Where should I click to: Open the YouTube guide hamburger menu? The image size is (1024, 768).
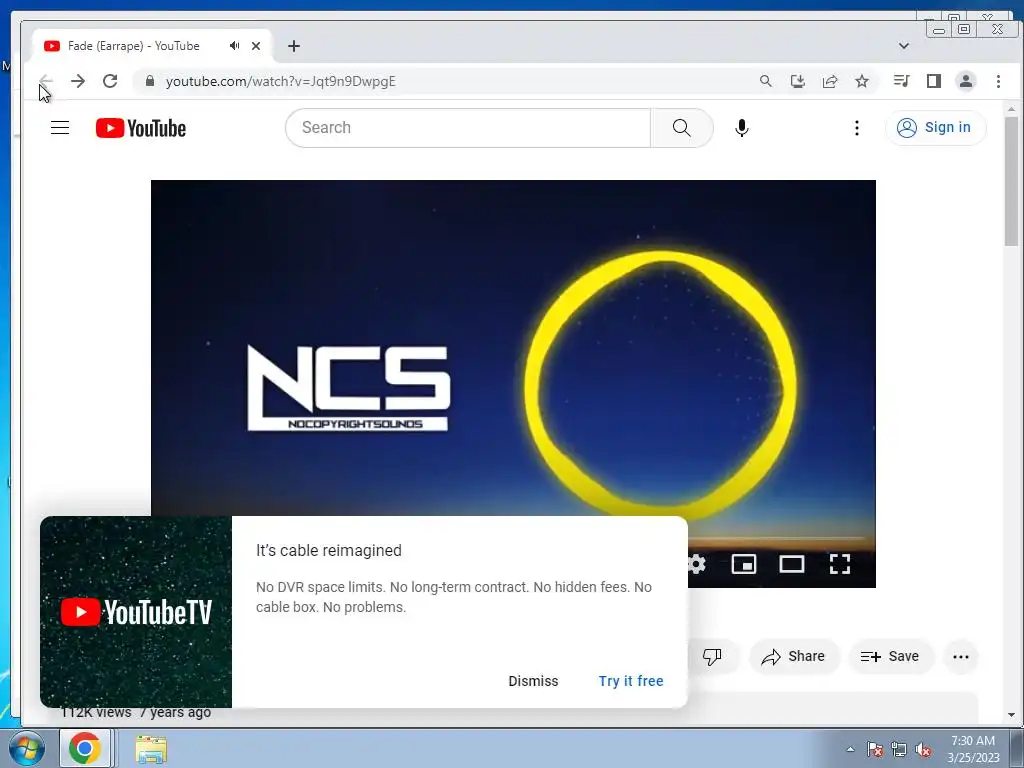pyautogui.click(x=60, y=127)
